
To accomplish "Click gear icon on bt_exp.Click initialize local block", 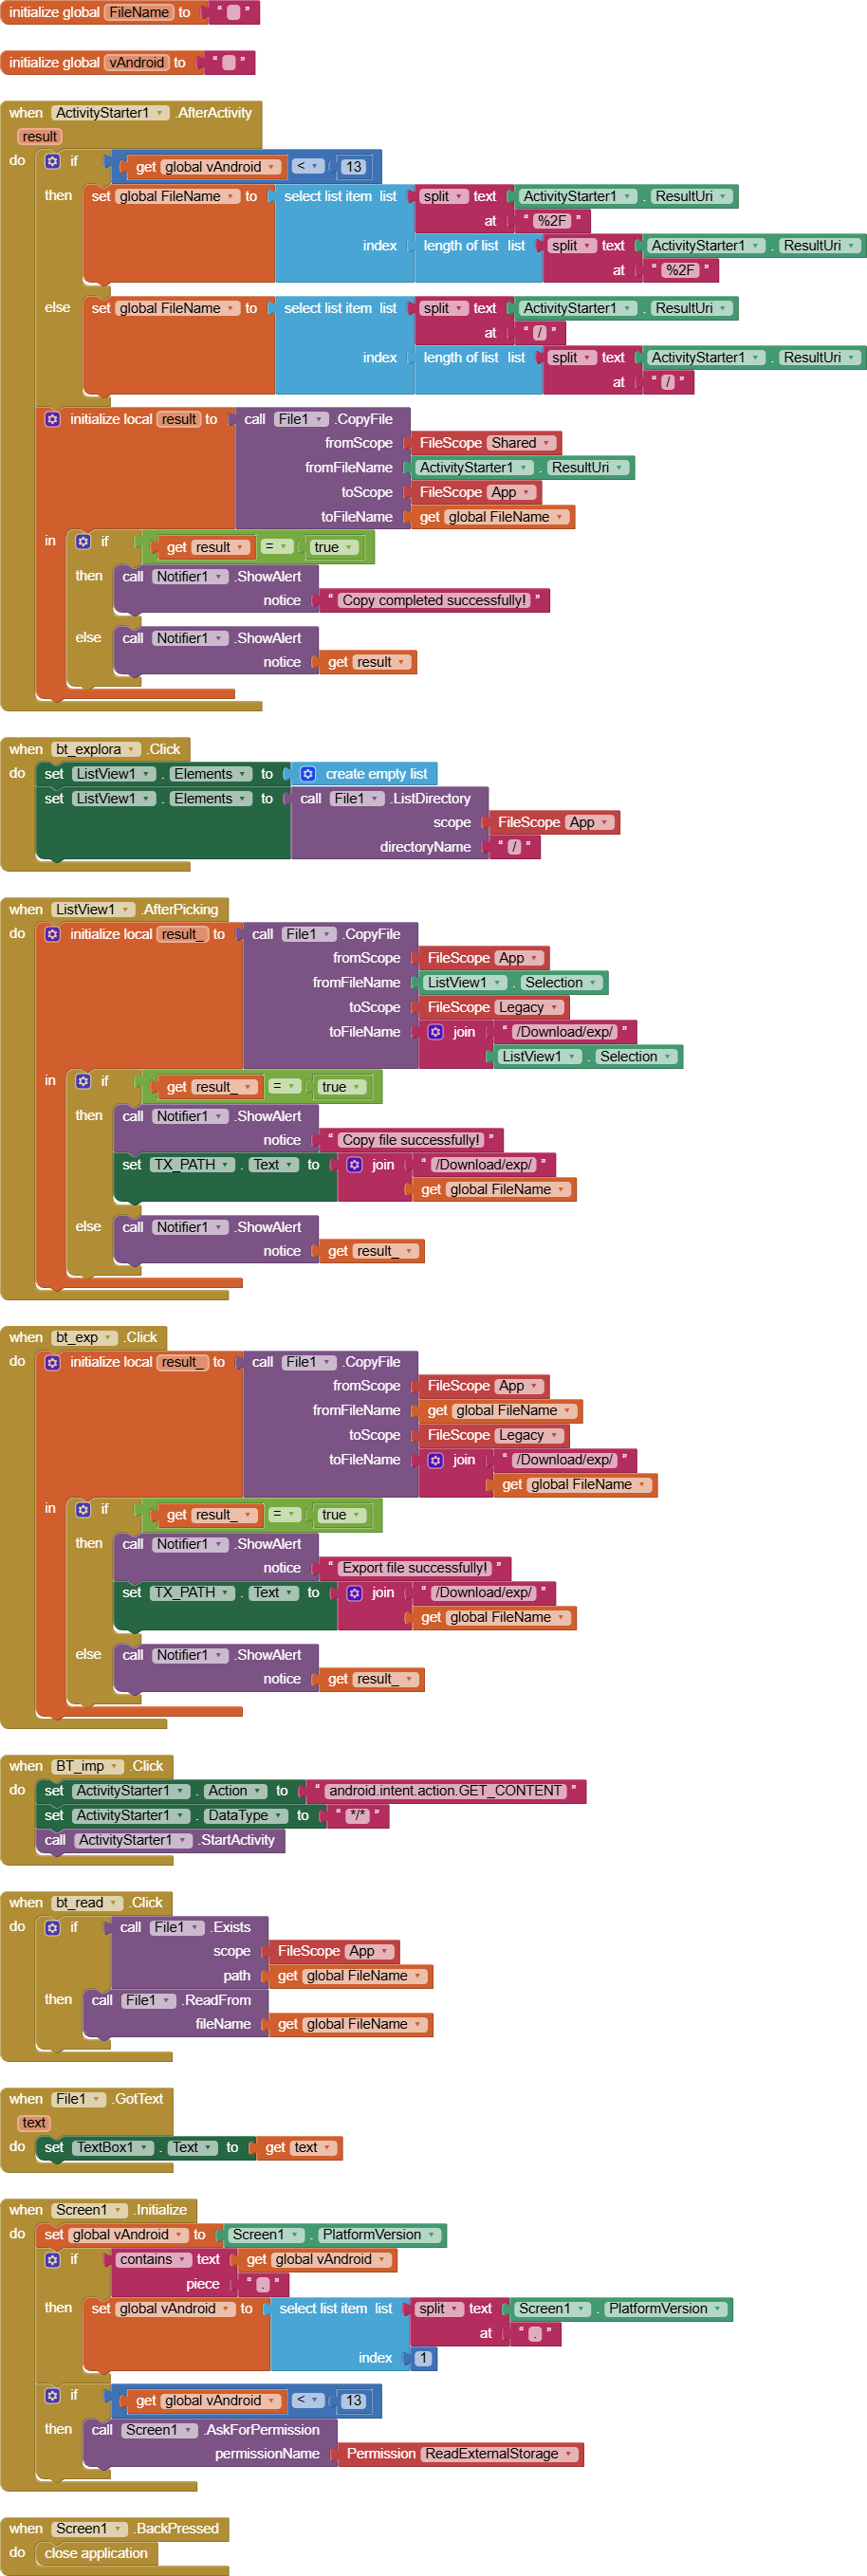I will tap(53, 1362).
